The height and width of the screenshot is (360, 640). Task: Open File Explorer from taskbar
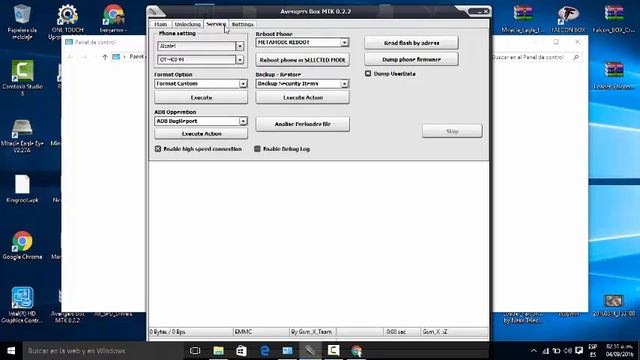[218, 351]
